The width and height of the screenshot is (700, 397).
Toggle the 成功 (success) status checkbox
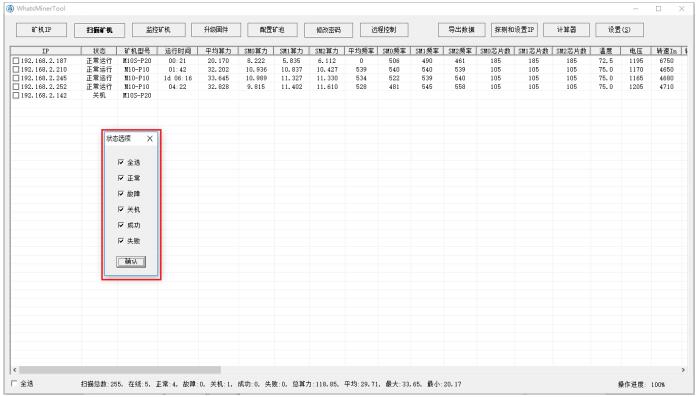121,225
